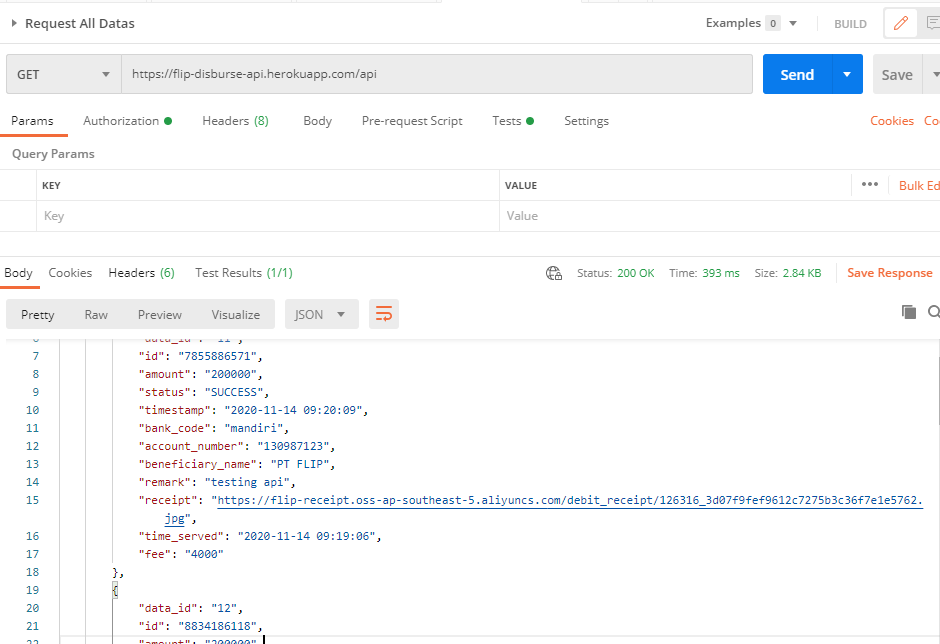This screenshot has width=940, height=644.
Task: Click Save Response
Action: [890, 273]
